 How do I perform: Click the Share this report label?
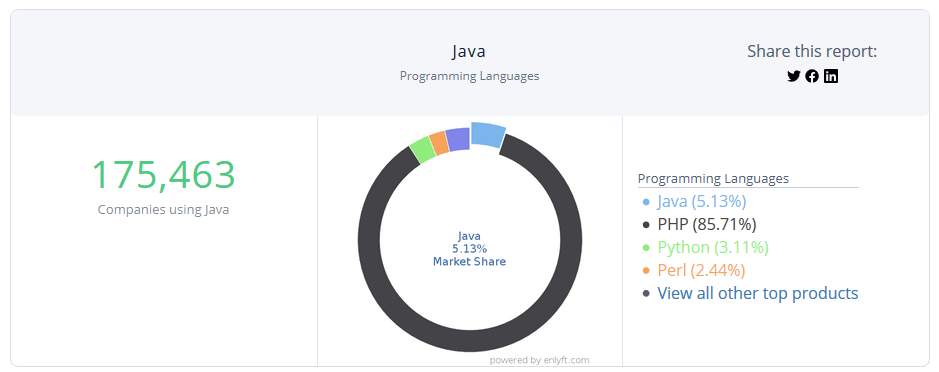812,52
